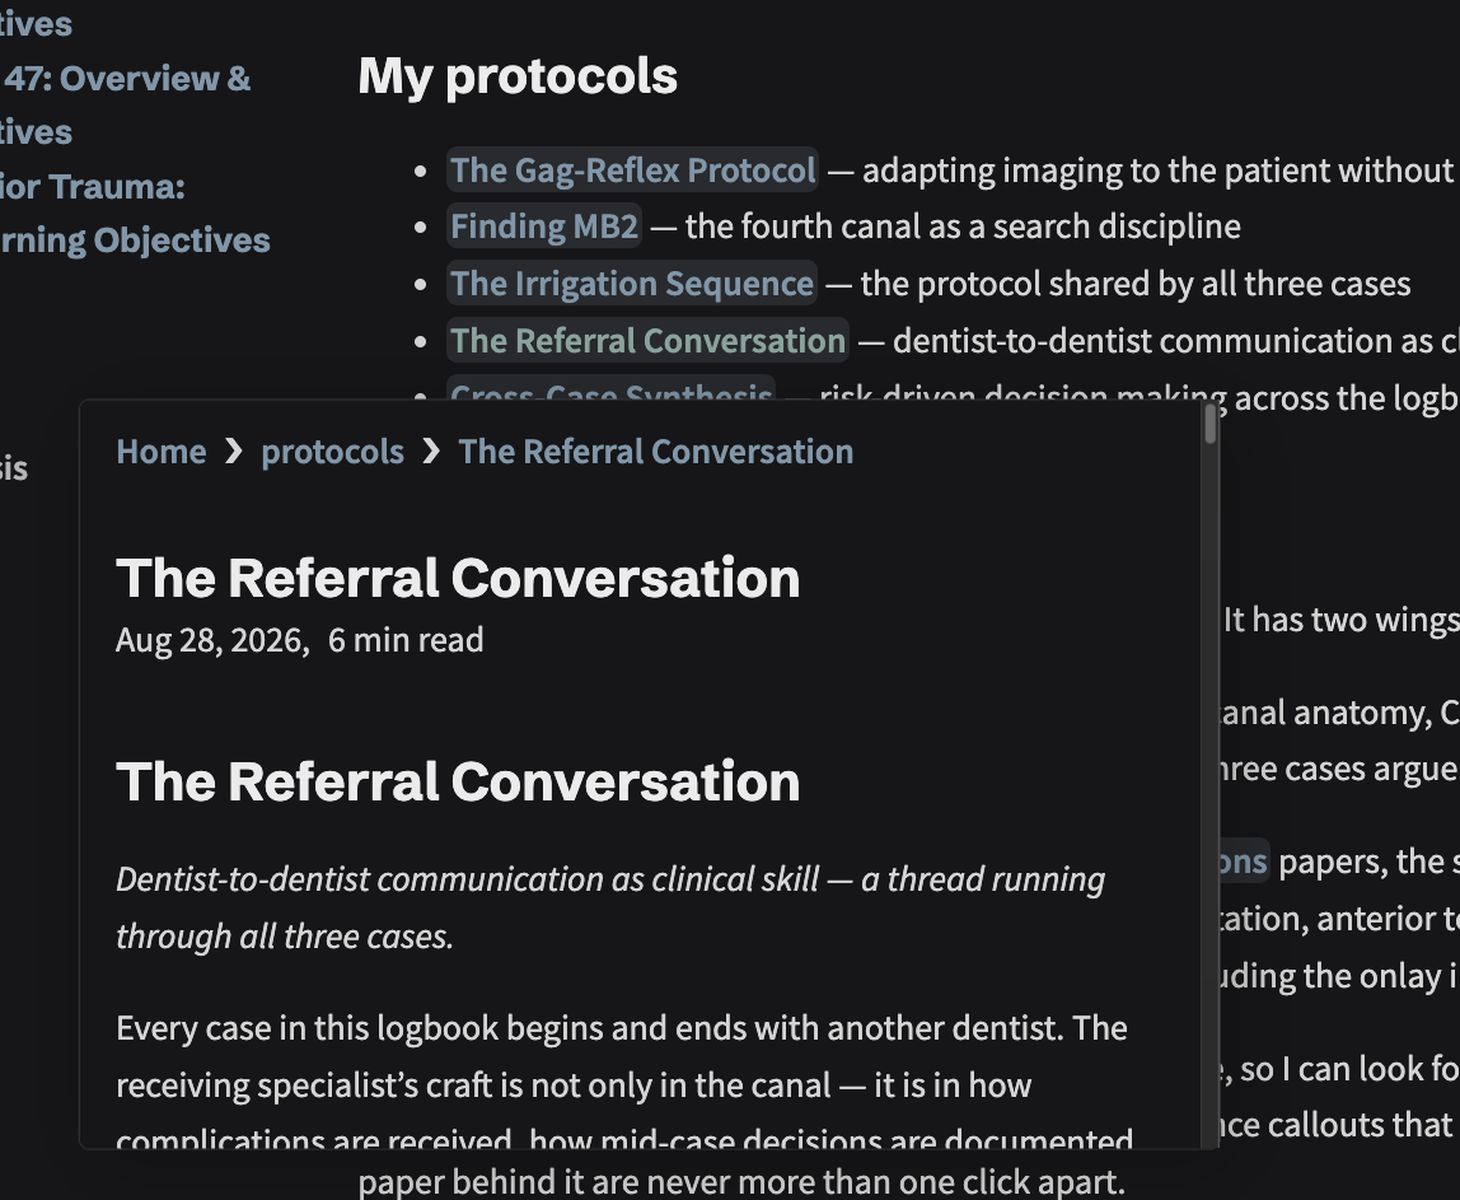Viewport: 1460px width, 1200px height.
Task: Go to protocols breadcrumb item
Action: click(333, 451)
